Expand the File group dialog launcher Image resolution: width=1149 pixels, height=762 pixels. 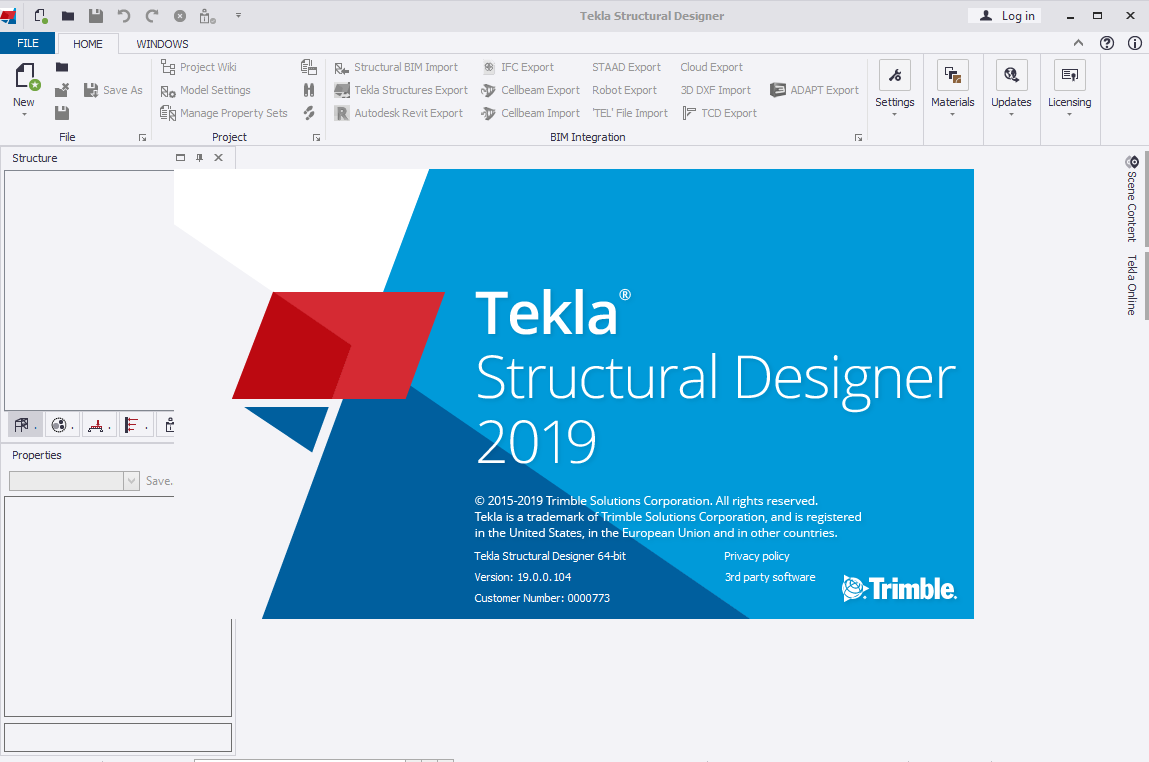(x=142, y=138)
